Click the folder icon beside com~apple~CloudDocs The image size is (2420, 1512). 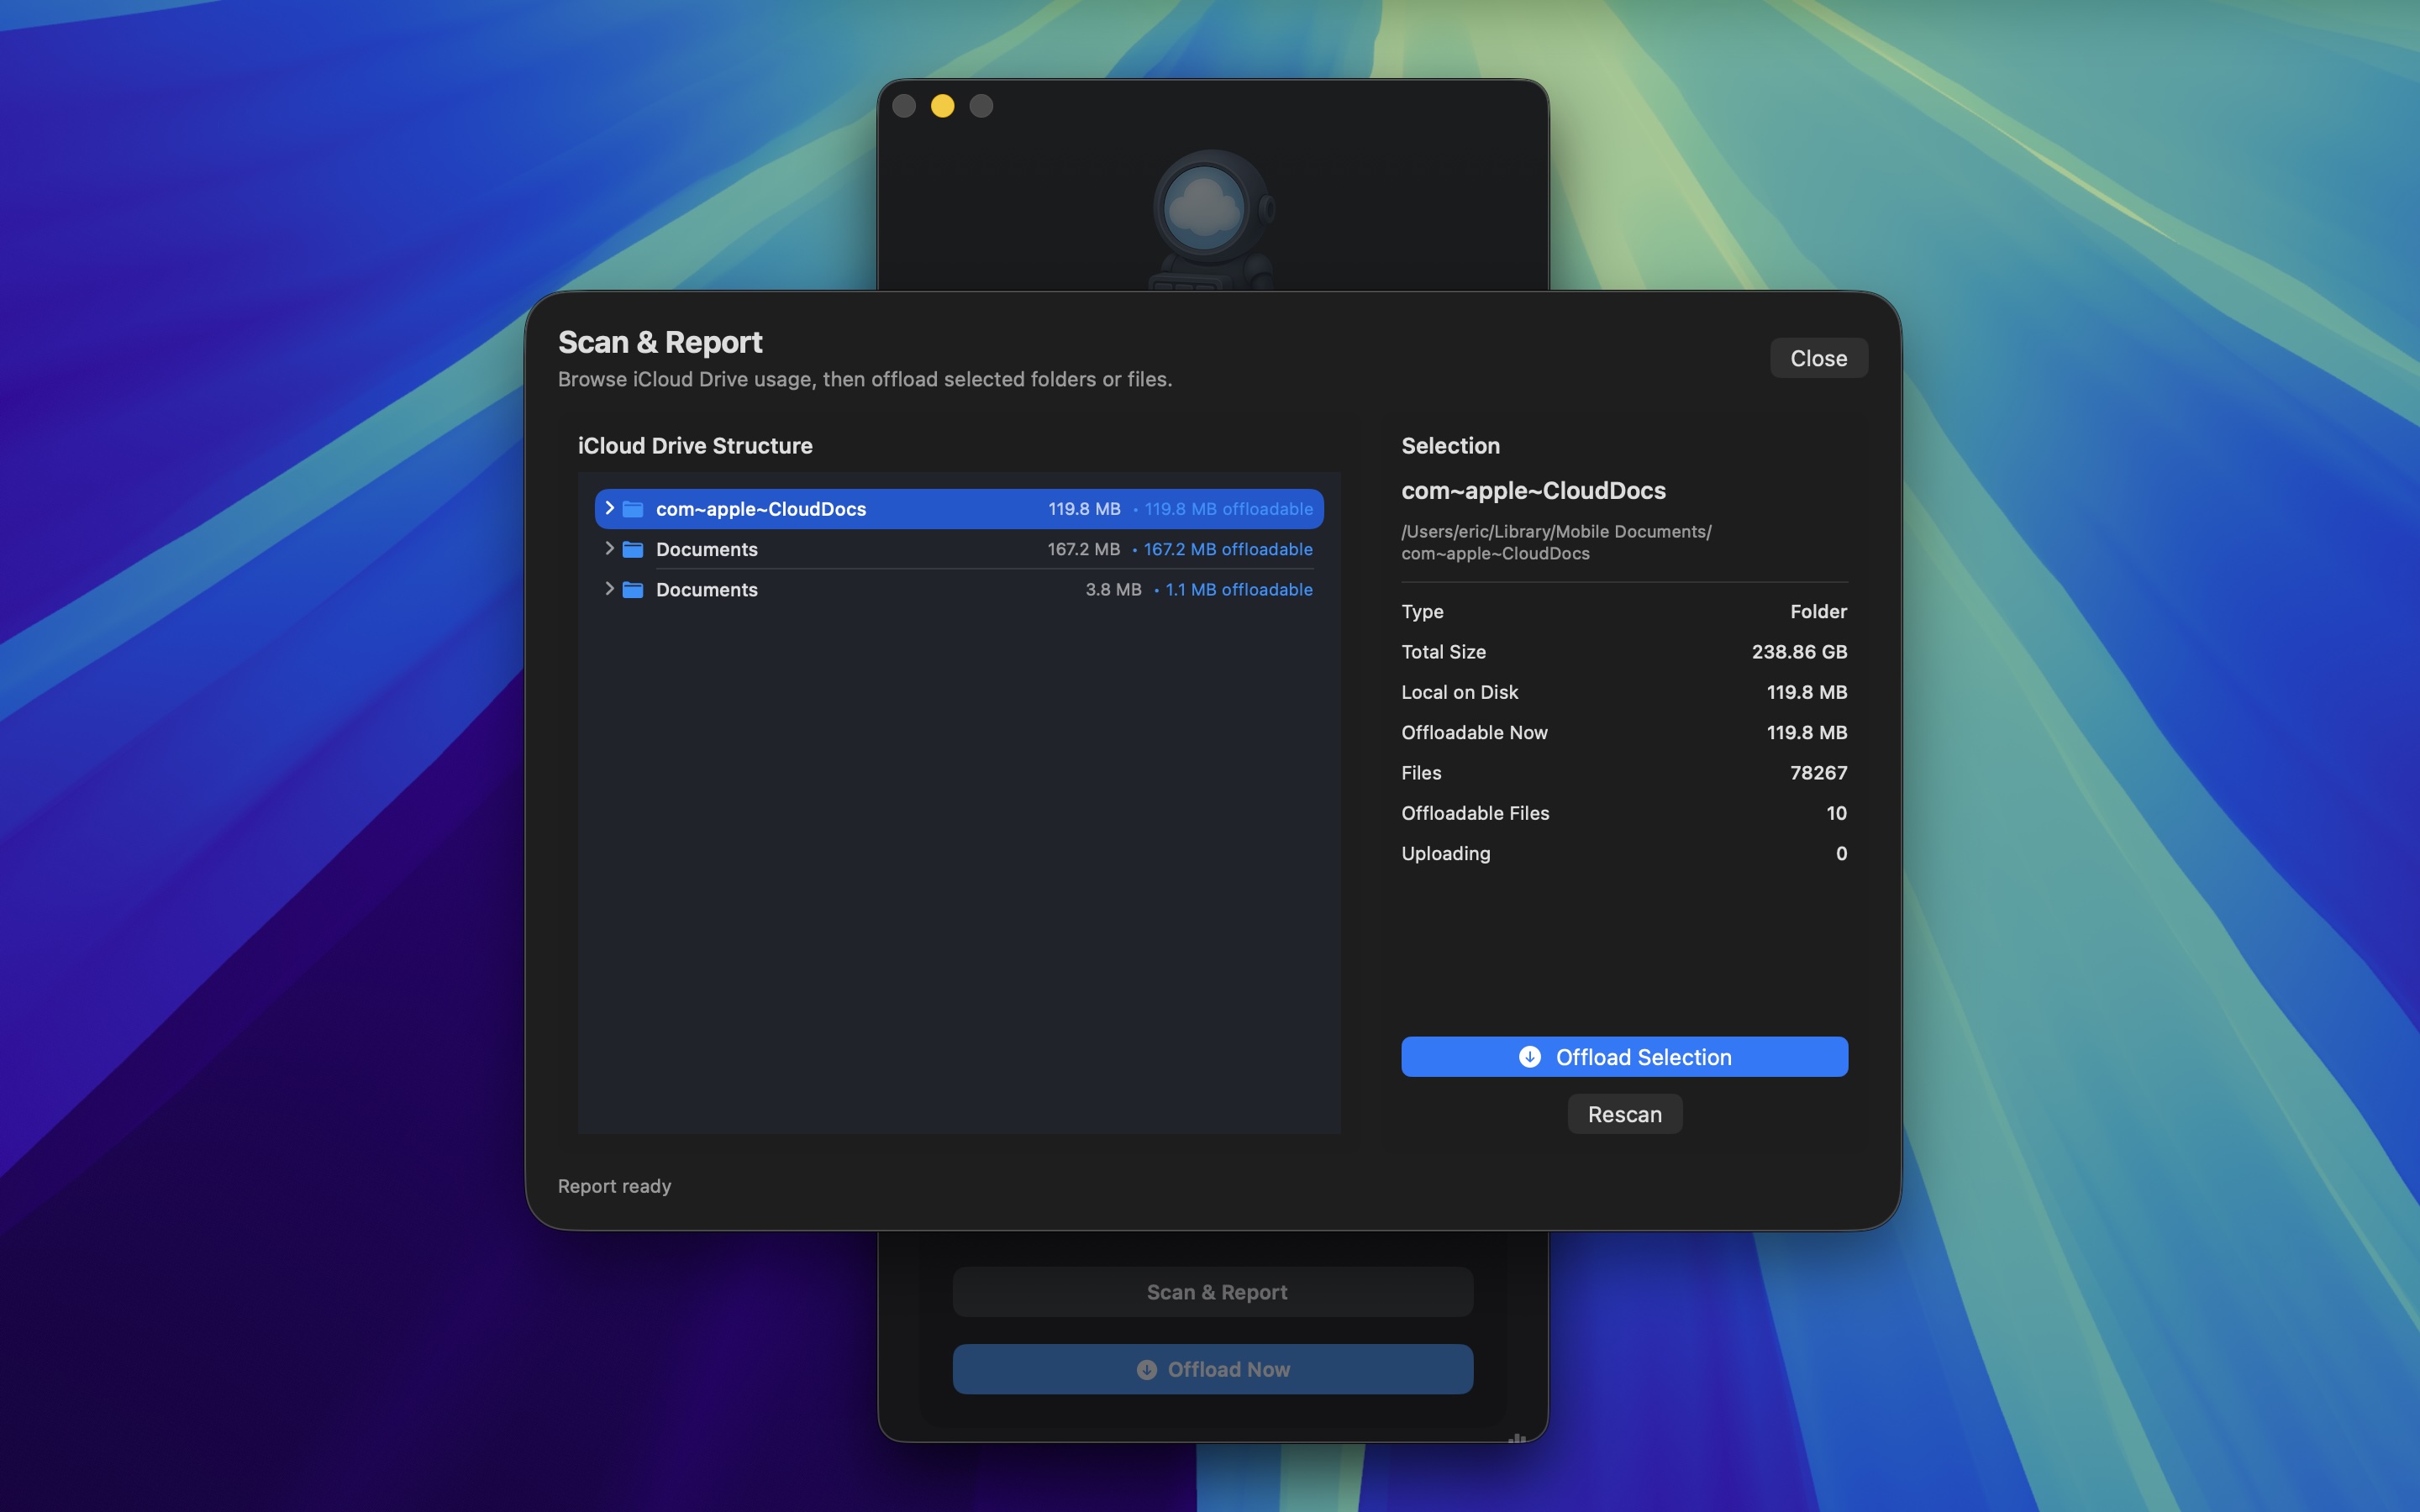tap(634, 509)
